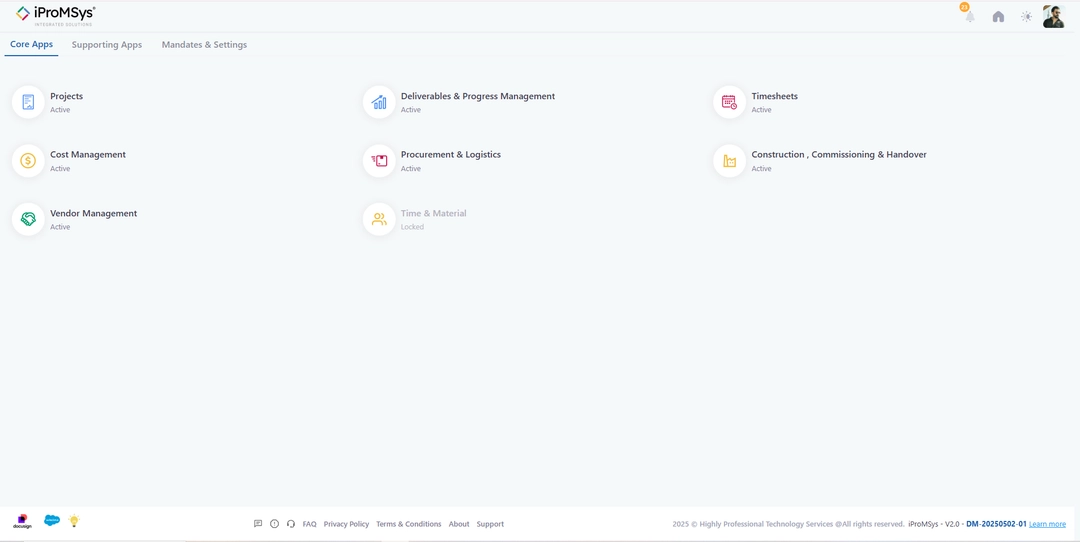Open the Timesheets calendar icon
The image size is (1080, 542).
pos(729,102)
